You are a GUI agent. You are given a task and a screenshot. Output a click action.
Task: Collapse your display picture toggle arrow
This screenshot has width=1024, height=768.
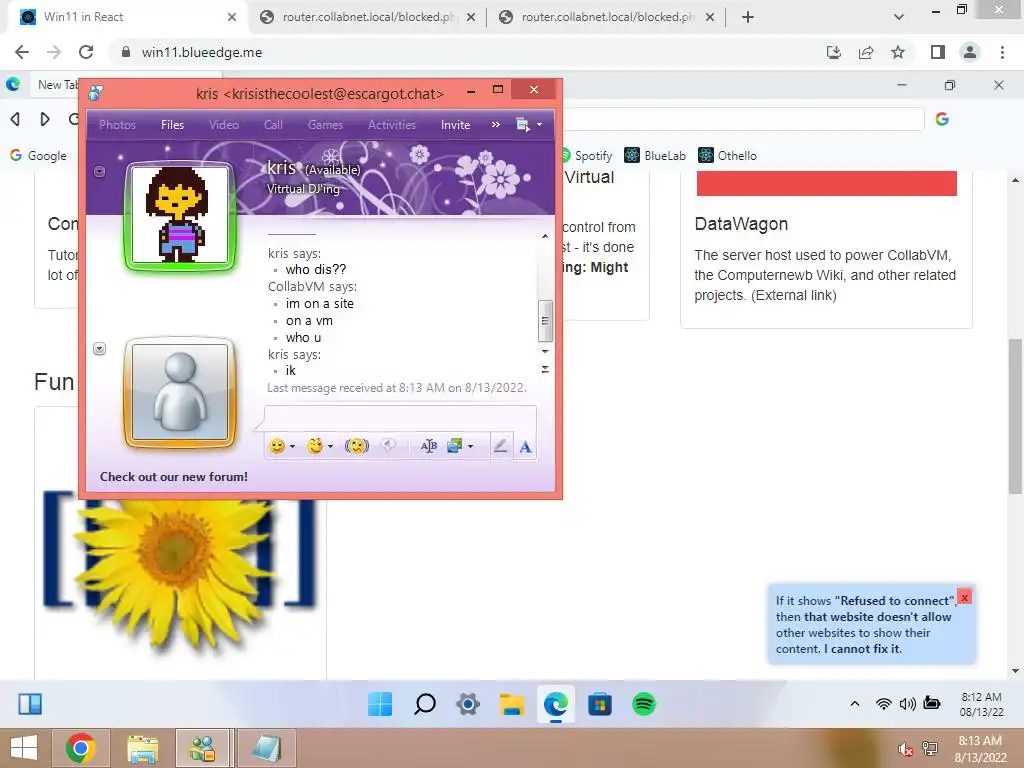click(x=99, y=349)
